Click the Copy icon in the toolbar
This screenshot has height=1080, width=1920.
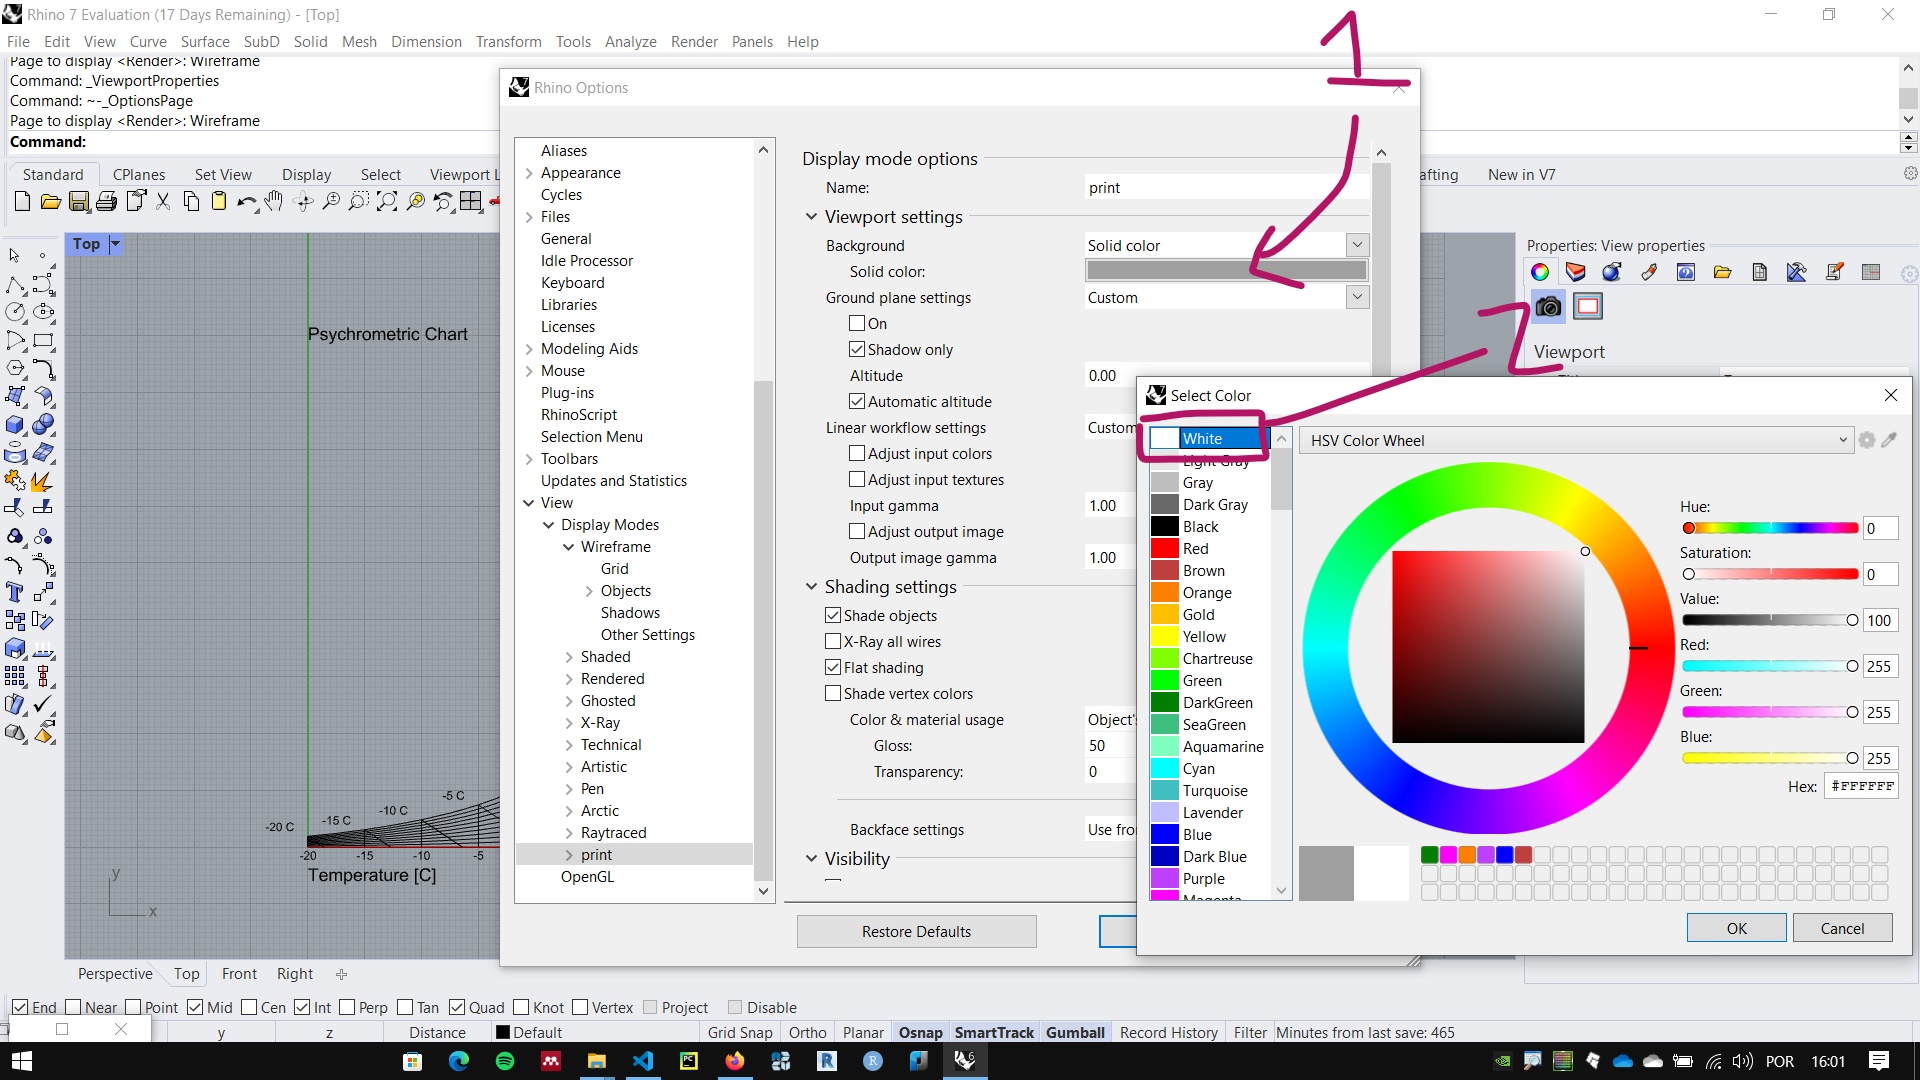coord(191,202)
